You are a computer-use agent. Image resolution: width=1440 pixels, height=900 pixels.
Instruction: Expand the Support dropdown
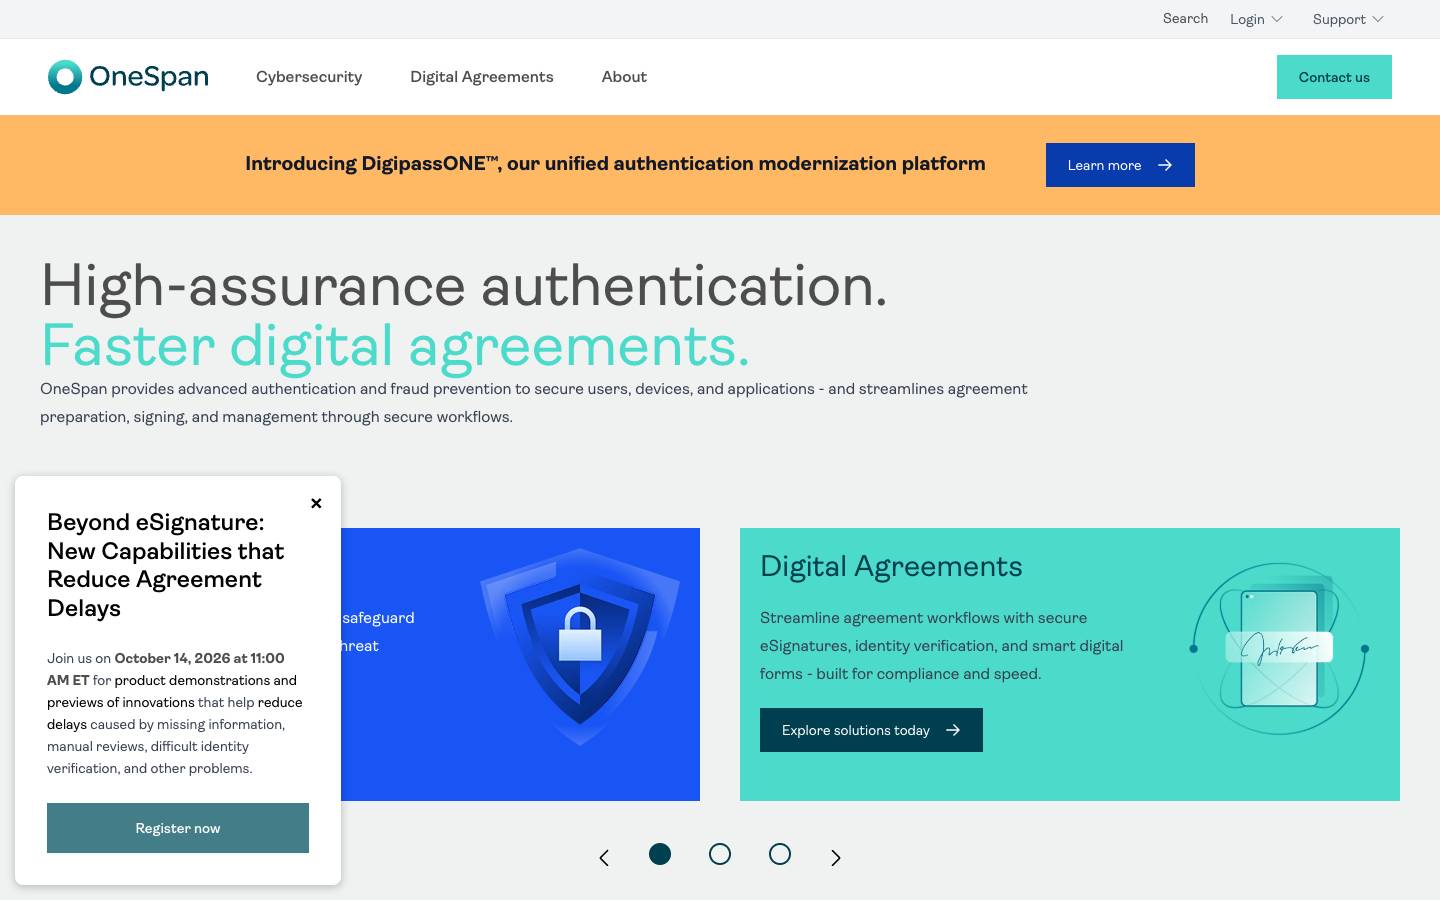click(1348, 19)
